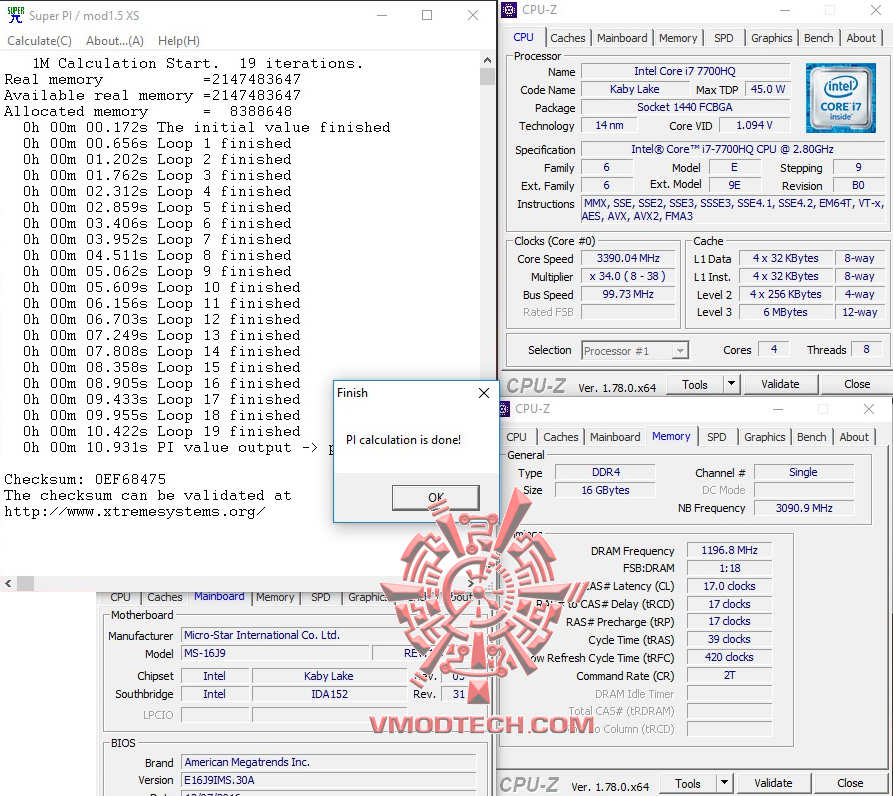
Task: Select About tab in the Memory CPU-Z window
Action: 854,437
